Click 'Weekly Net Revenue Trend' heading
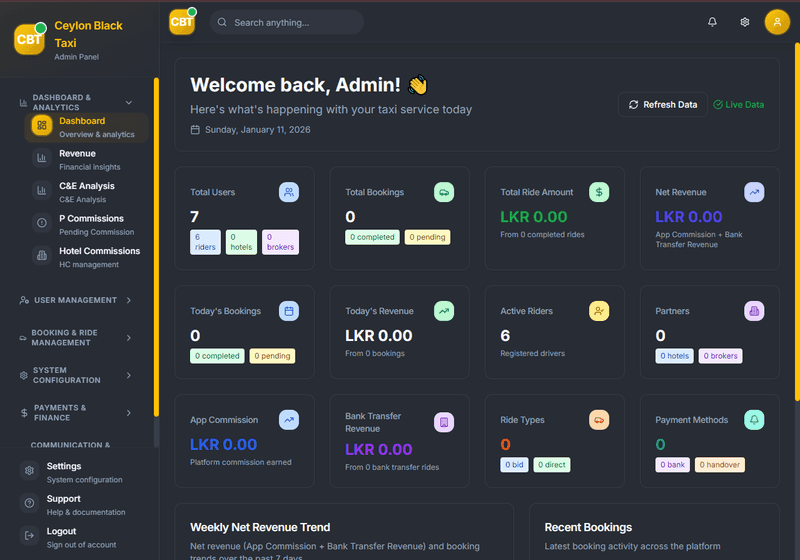Image resolution: width=800 pixels, height=560 pixels. tap(260, 527)
